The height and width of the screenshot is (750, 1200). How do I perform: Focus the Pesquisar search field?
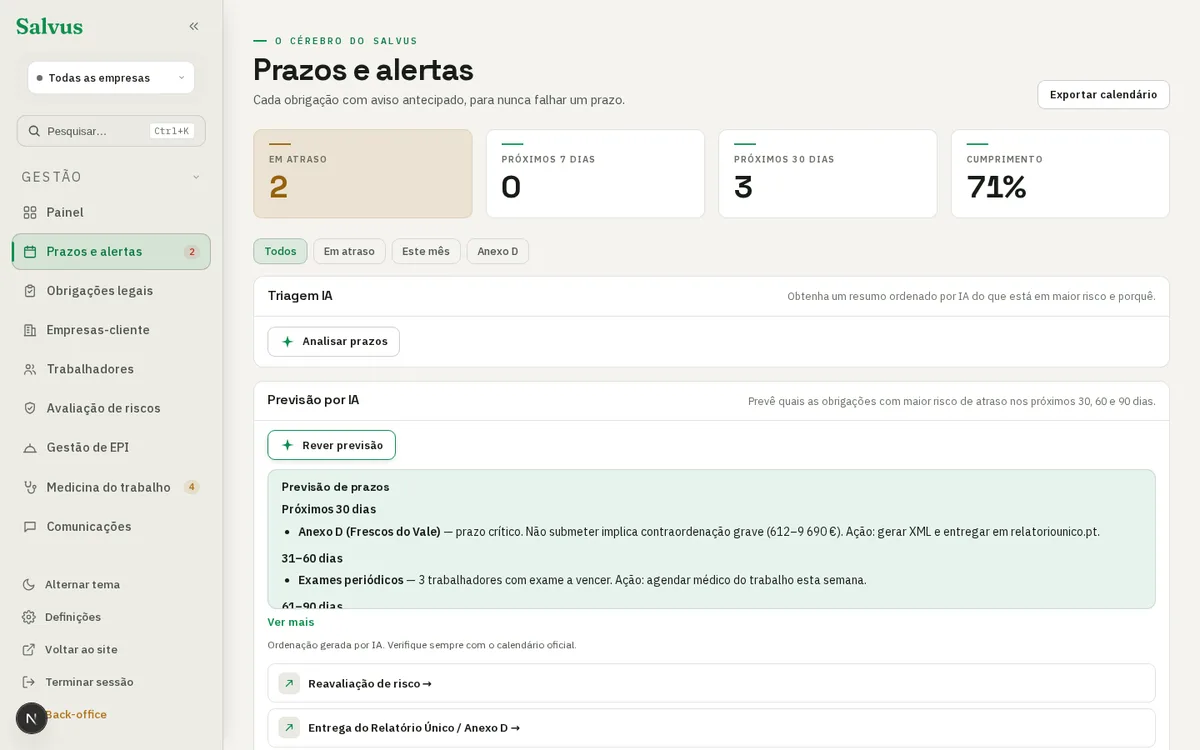point(111,131)
